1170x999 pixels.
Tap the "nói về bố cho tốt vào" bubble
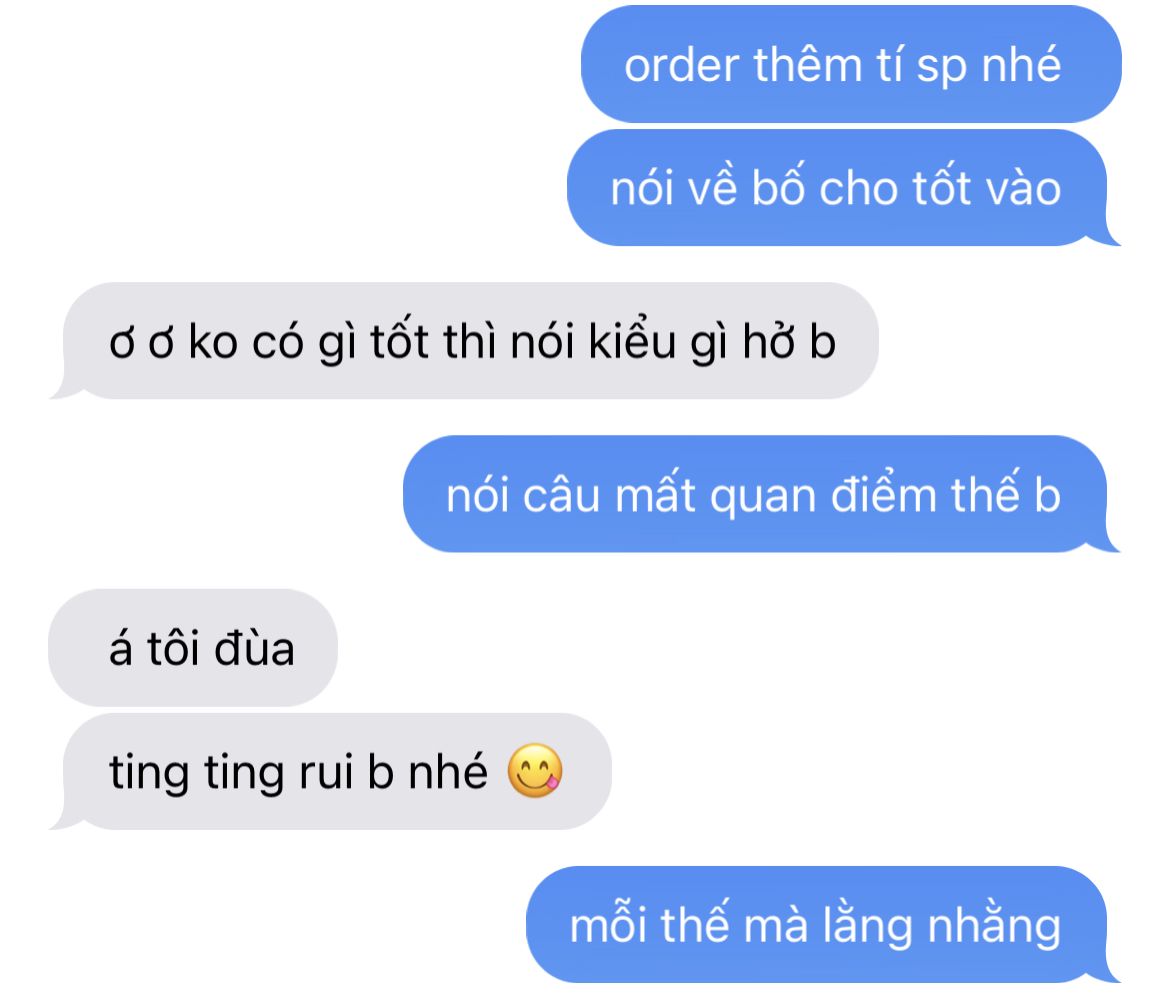coord(843,187)
